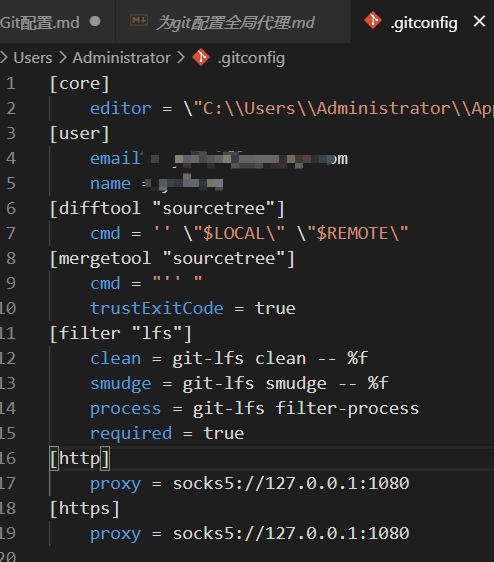
Task: Close the .gitconfig tab
Action: (479, 22)
